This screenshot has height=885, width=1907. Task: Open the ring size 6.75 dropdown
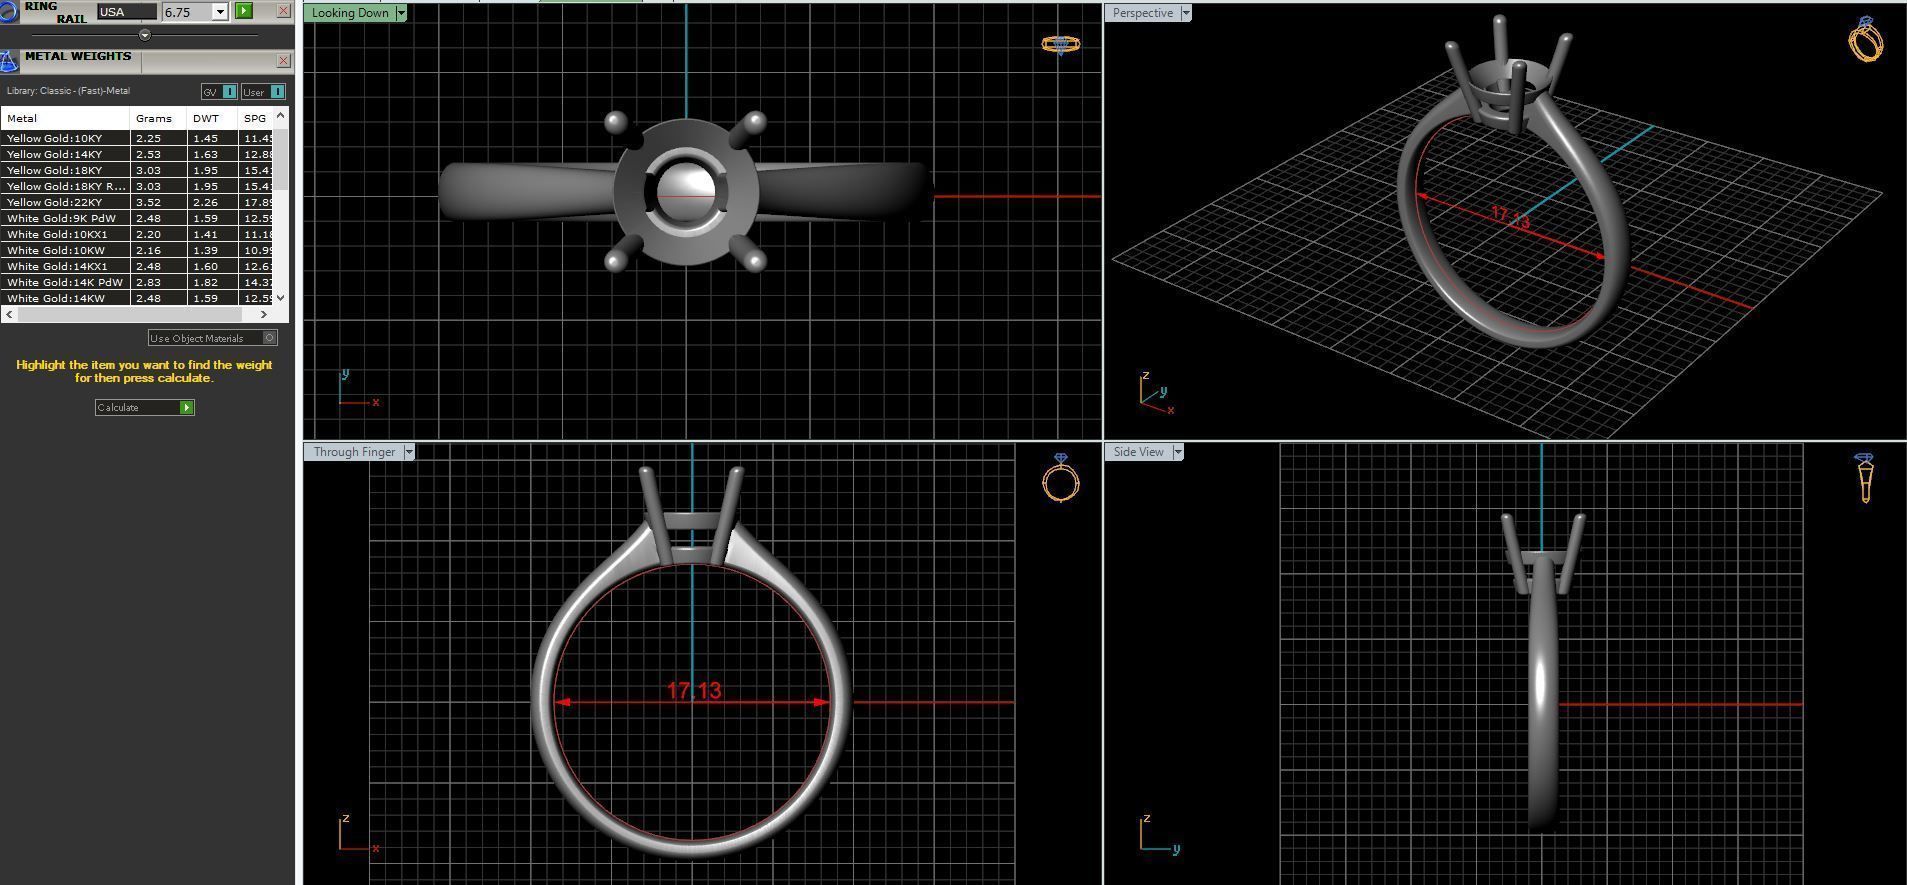(220, 12)
